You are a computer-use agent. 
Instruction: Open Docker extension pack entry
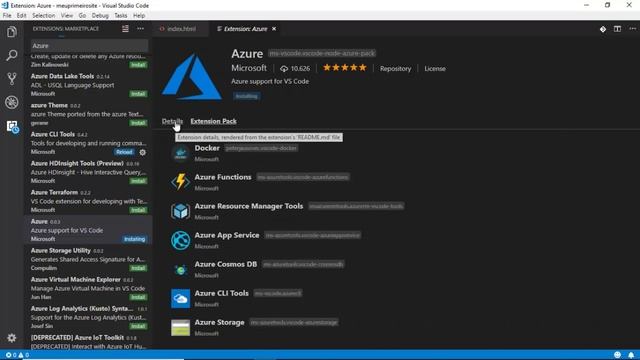click(x=207, y=148)
